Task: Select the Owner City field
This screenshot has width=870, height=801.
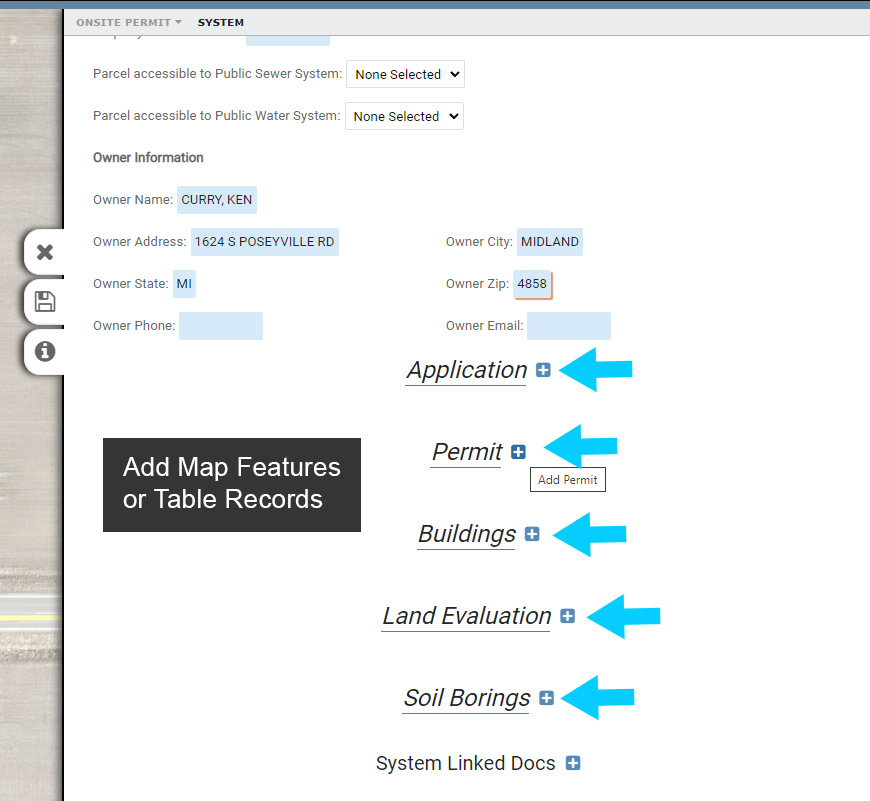Action: pyautogui.click(x=550, y=242)
